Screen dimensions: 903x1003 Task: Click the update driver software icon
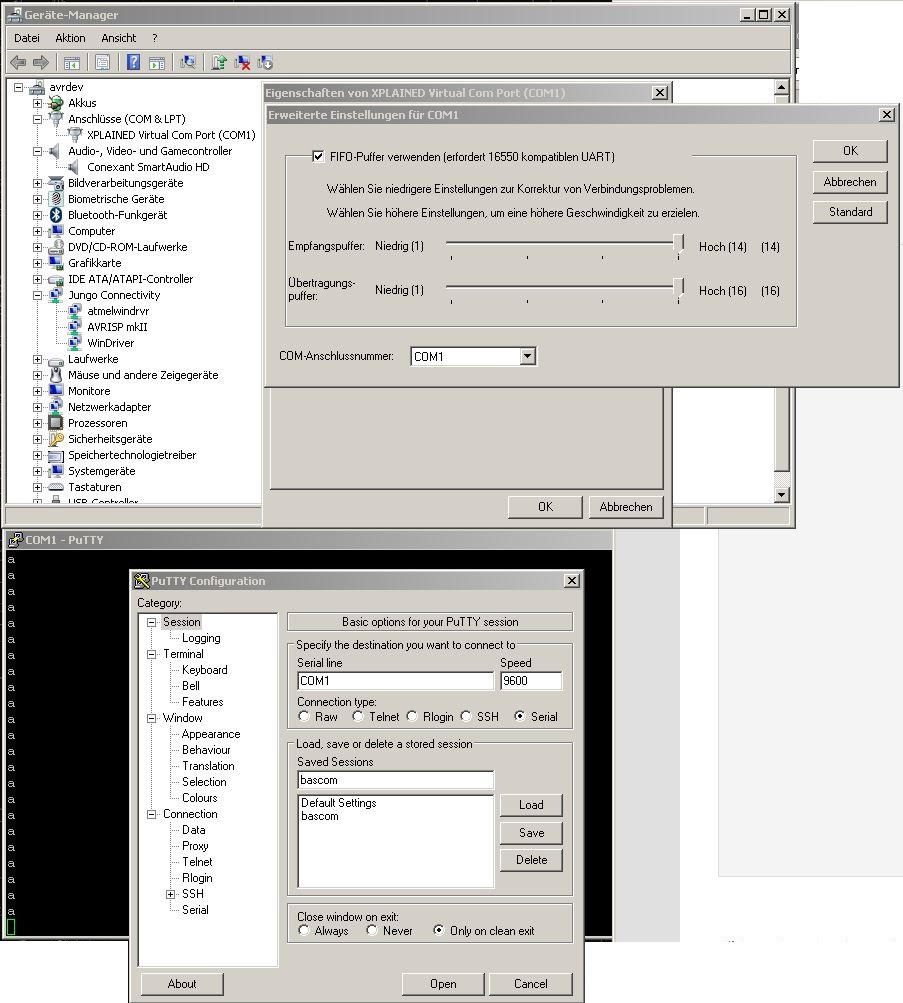pos(219,62)
